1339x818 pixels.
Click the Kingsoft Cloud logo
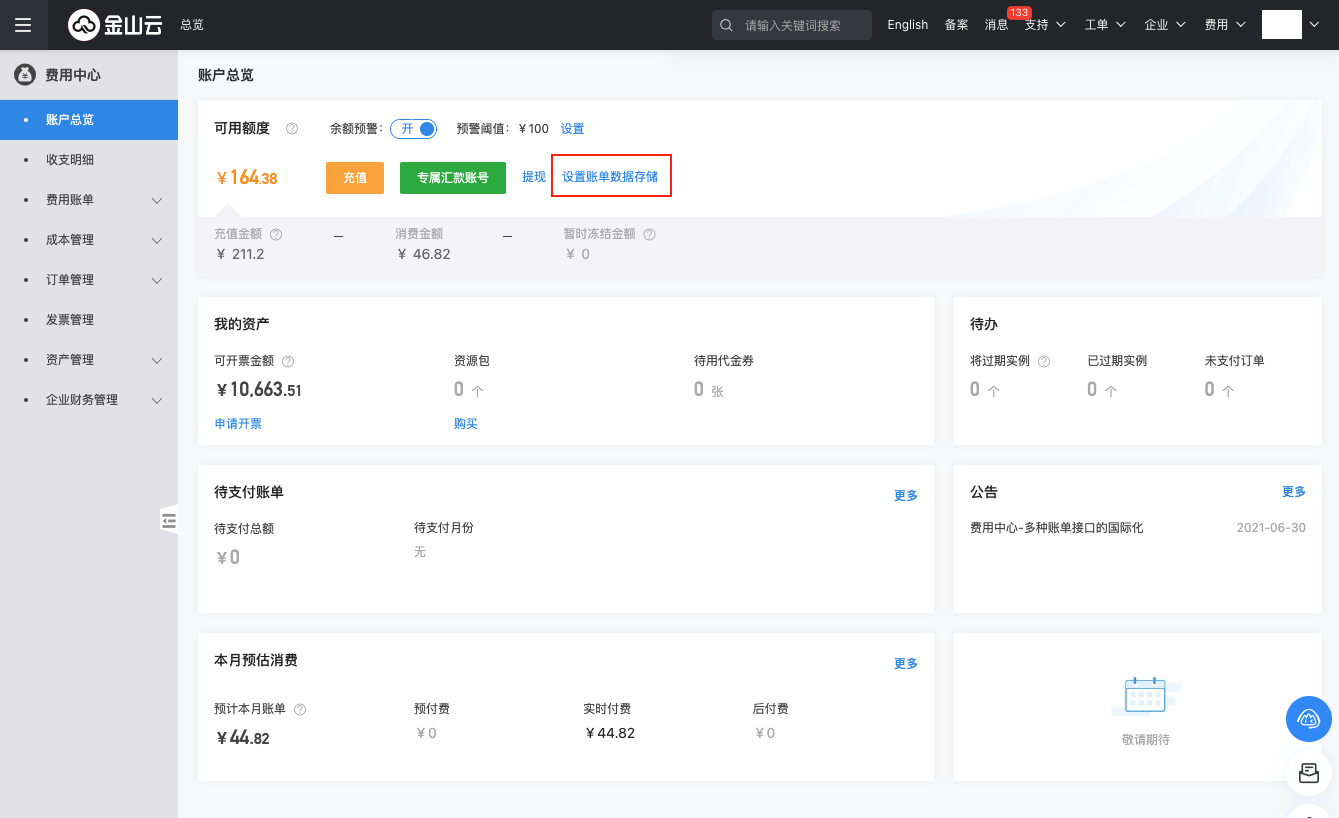[x=115, y=25]
